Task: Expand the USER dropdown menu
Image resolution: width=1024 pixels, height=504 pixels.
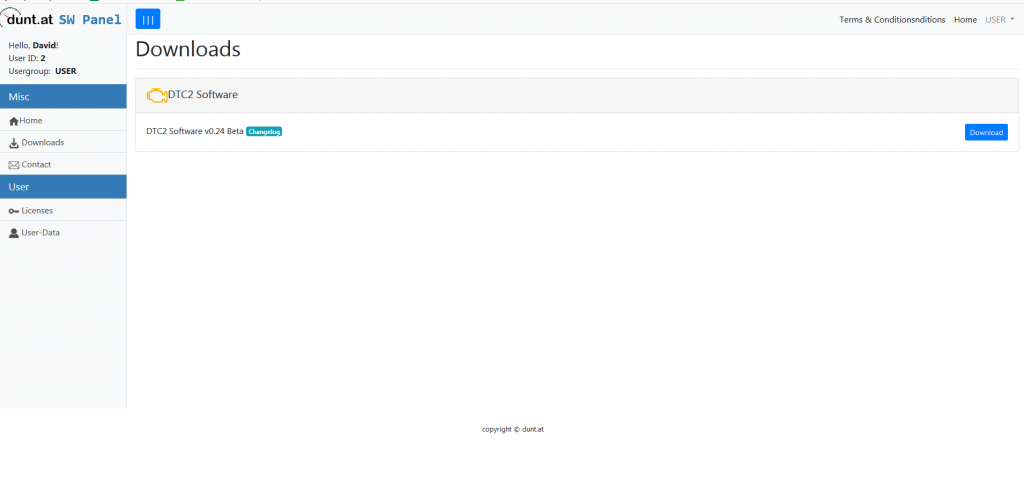Action: click(999, 20)
